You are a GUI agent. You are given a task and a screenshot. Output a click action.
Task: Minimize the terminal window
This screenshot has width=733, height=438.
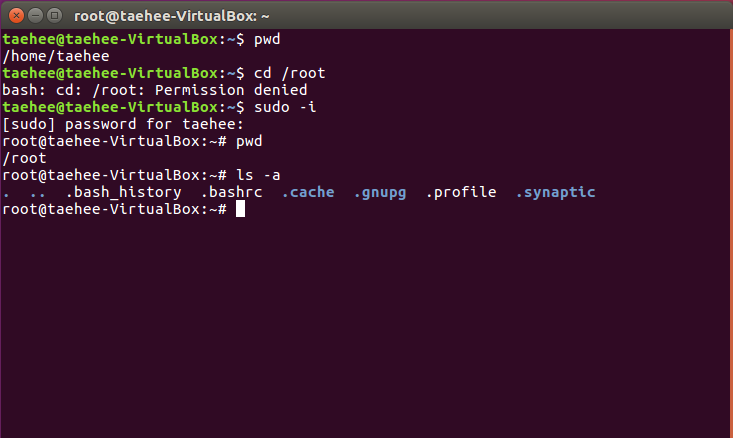click(36, 16)
